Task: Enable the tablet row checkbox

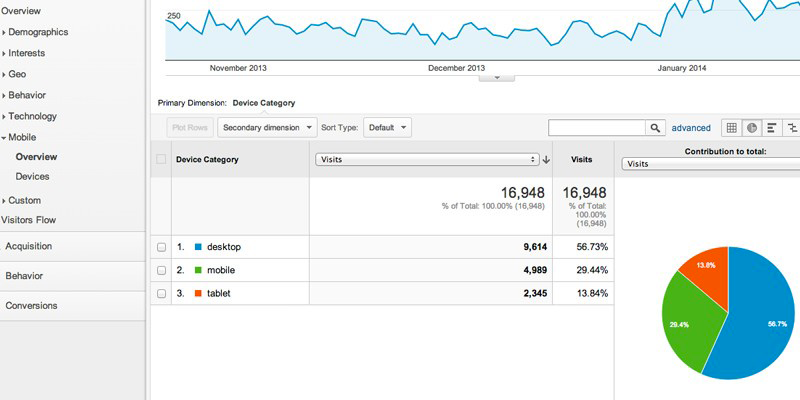Action: click(x=162, y=293)
